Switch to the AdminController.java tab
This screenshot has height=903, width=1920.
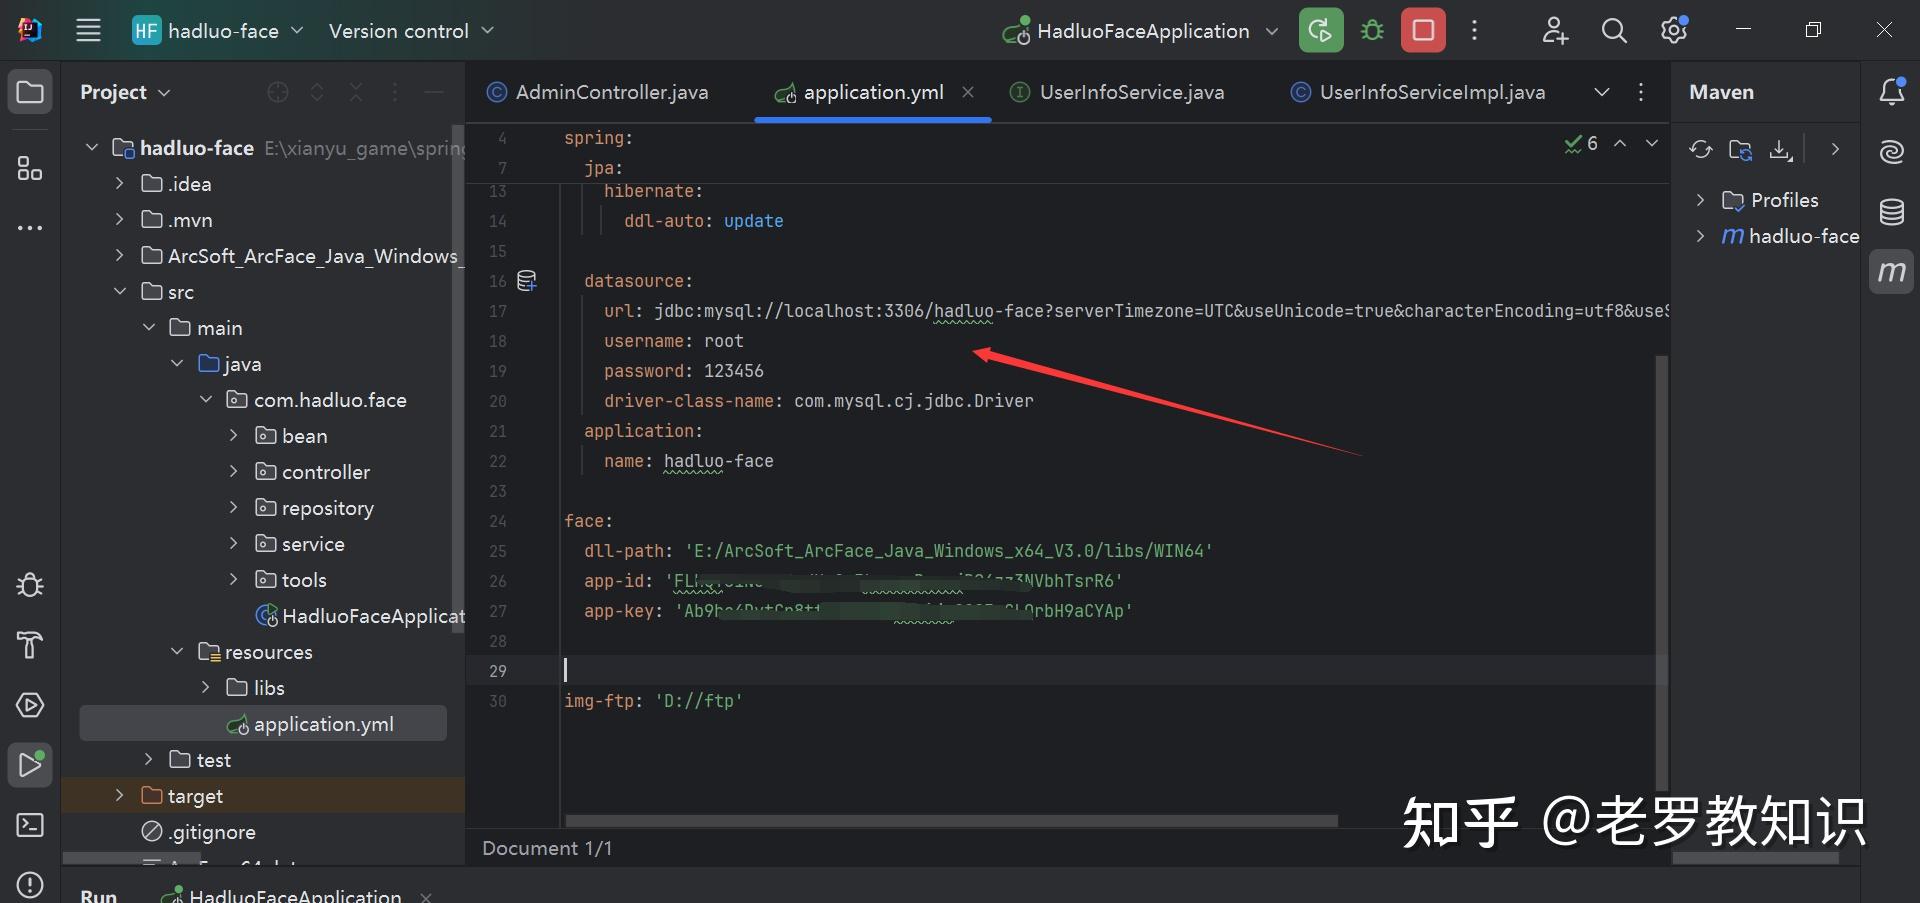click(610, 91)
